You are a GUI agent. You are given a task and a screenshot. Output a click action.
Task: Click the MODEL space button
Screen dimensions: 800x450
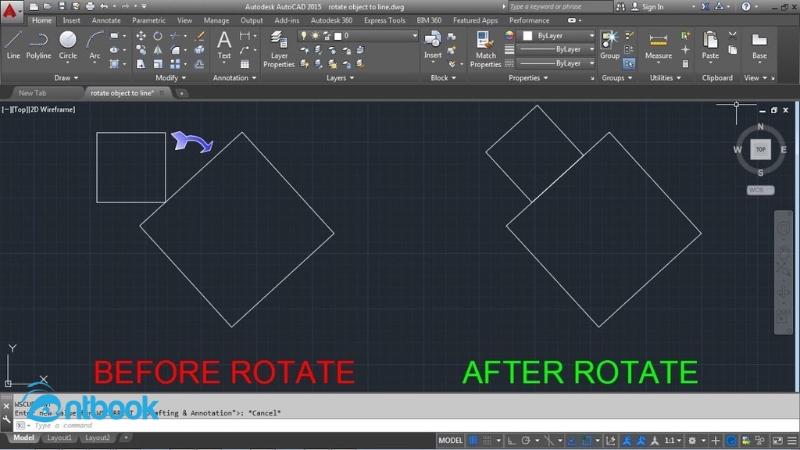coord(450,440)
